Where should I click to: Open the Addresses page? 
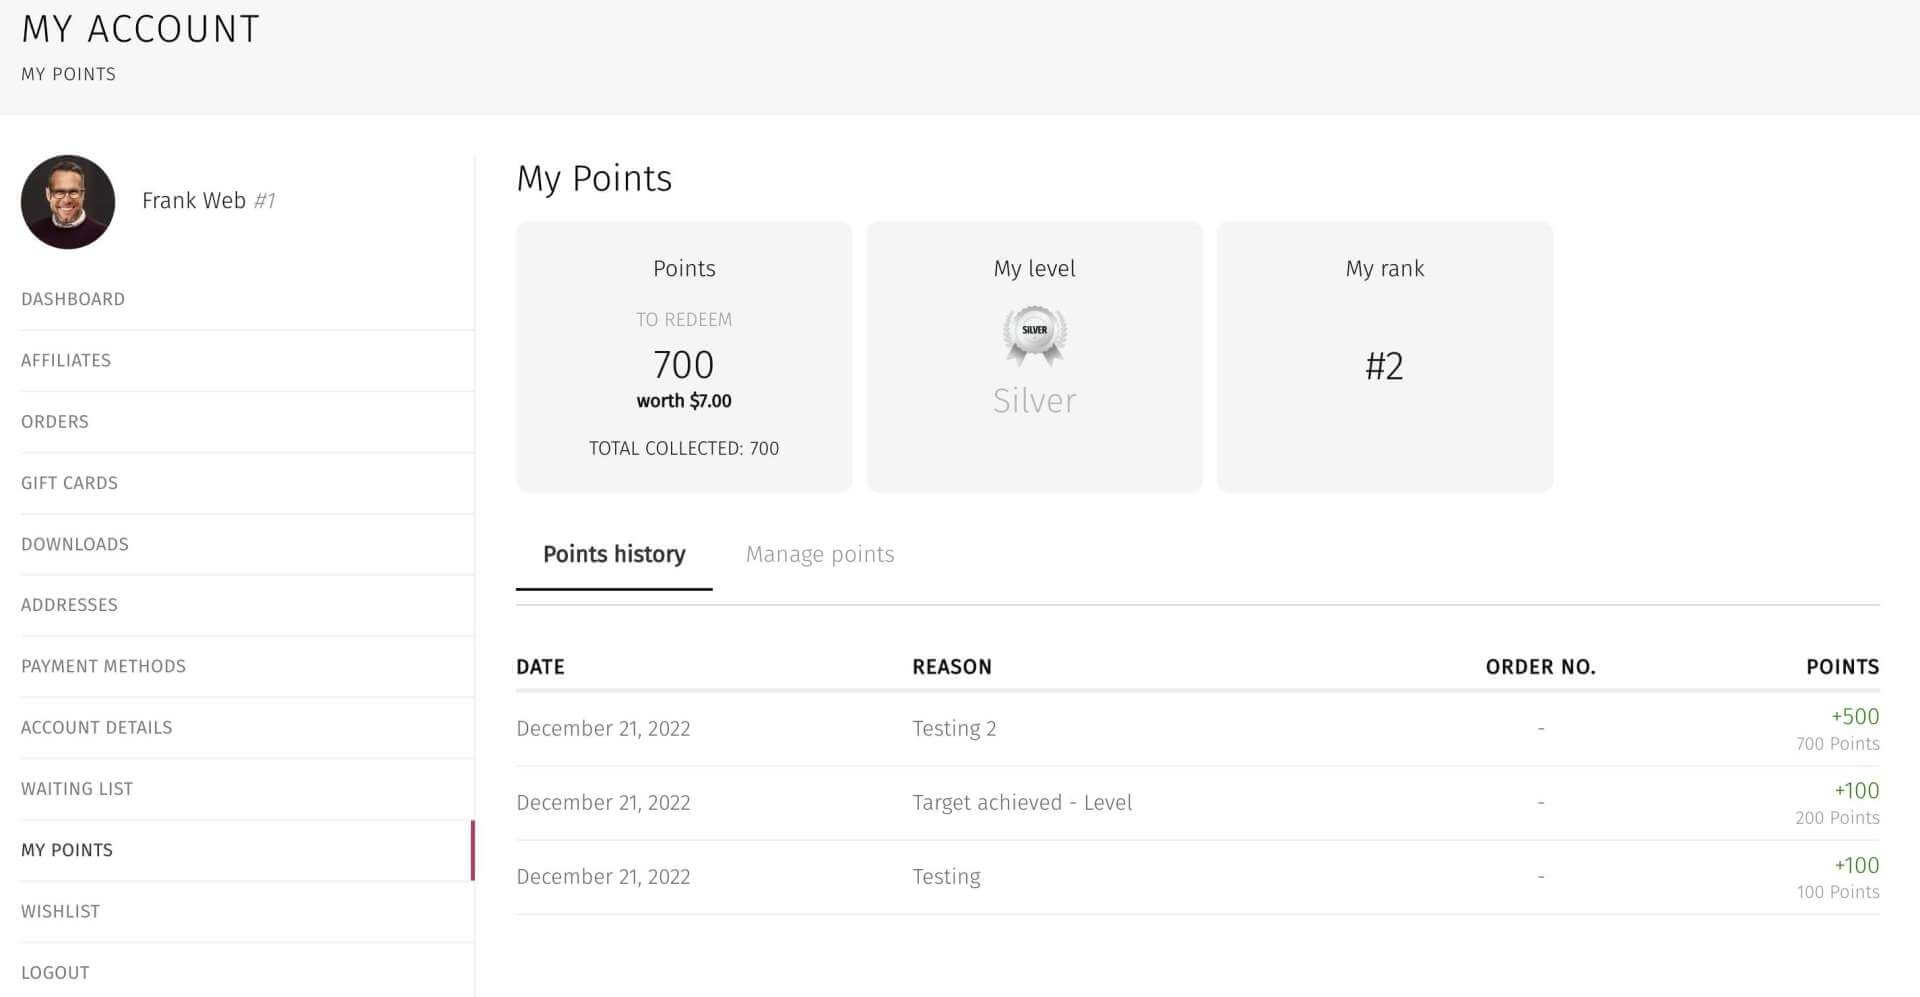69,605
